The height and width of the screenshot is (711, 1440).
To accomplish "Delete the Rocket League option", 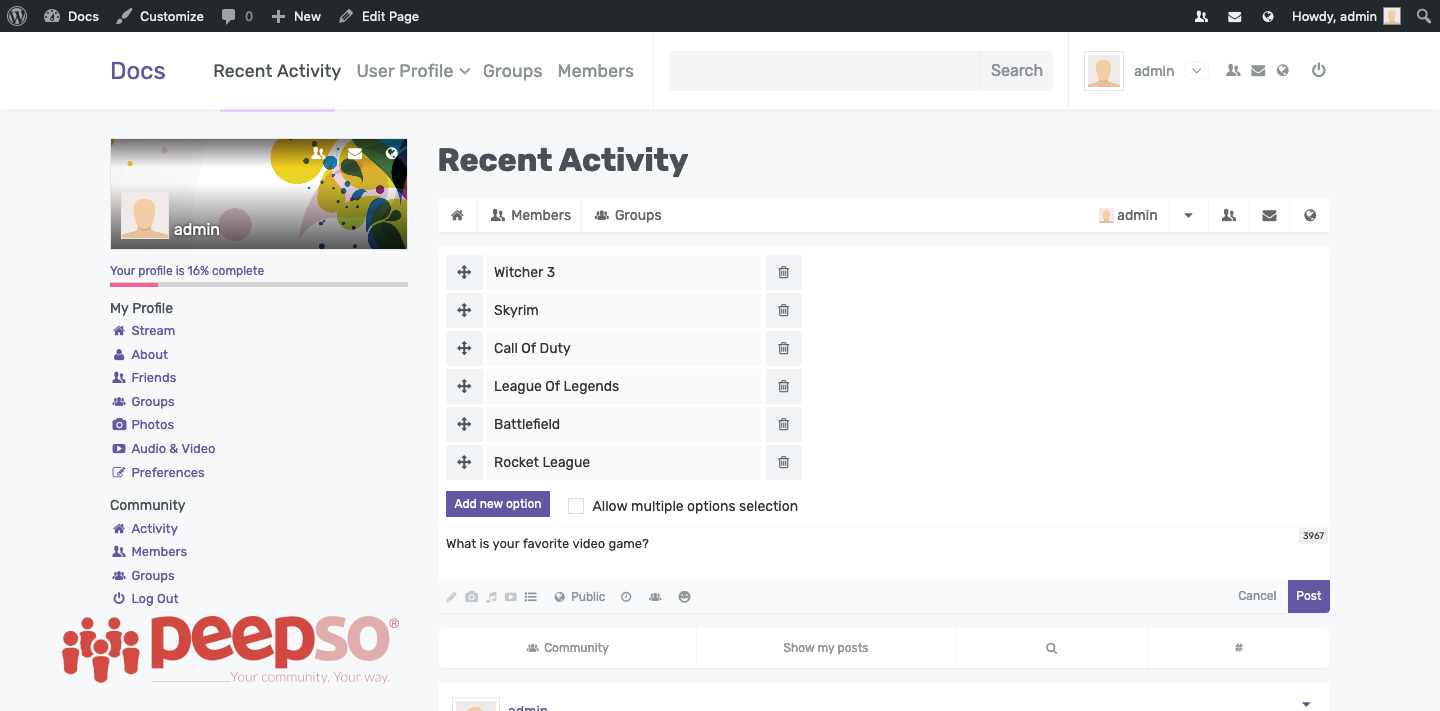I will pyautogui.click(x=784, y=462).
